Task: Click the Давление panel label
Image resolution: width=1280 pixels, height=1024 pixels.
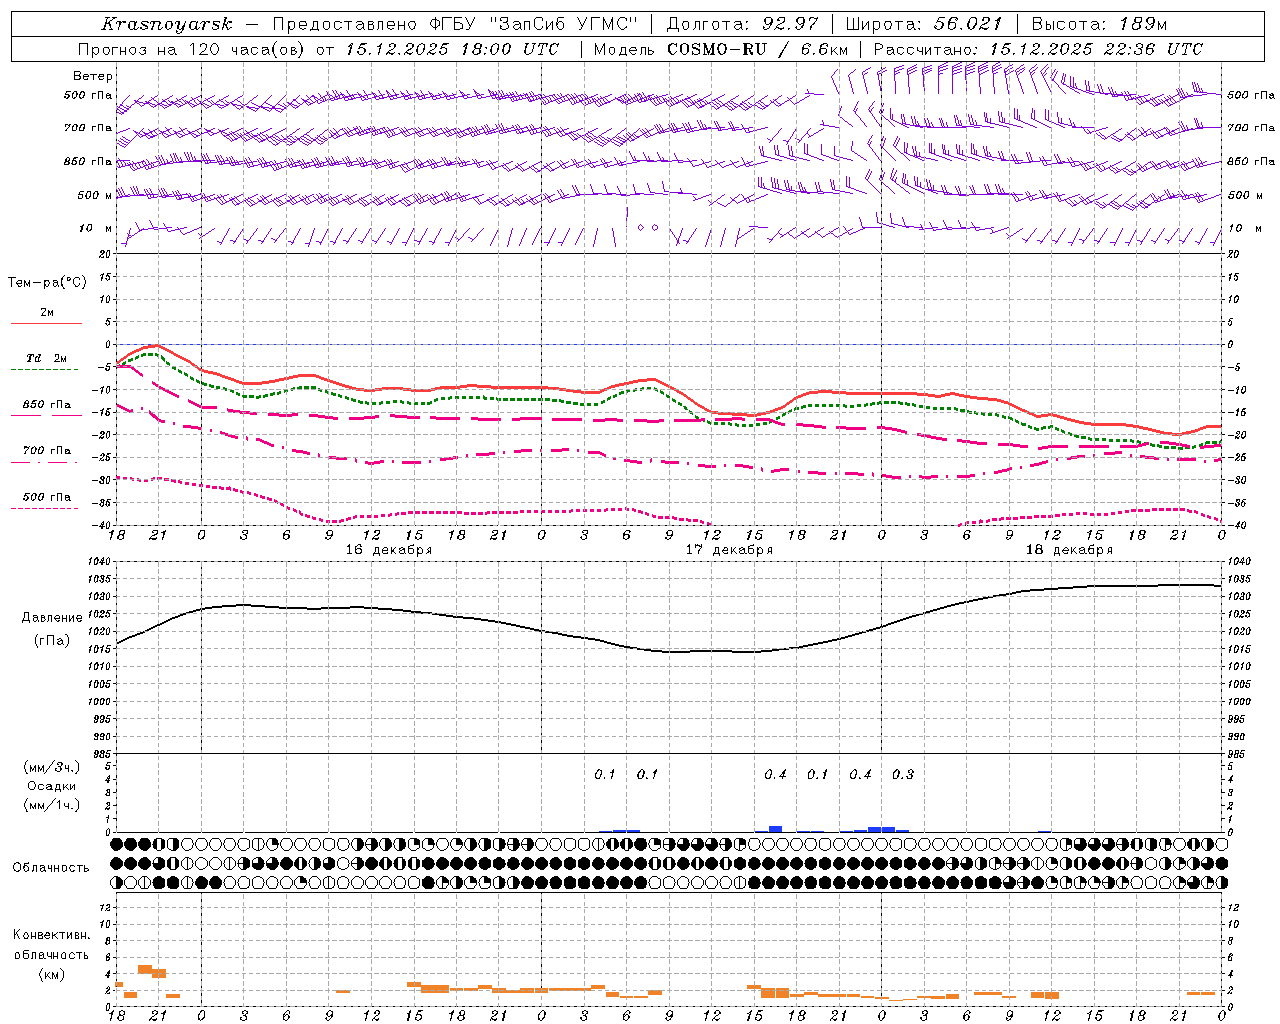Action: [52, 618]
